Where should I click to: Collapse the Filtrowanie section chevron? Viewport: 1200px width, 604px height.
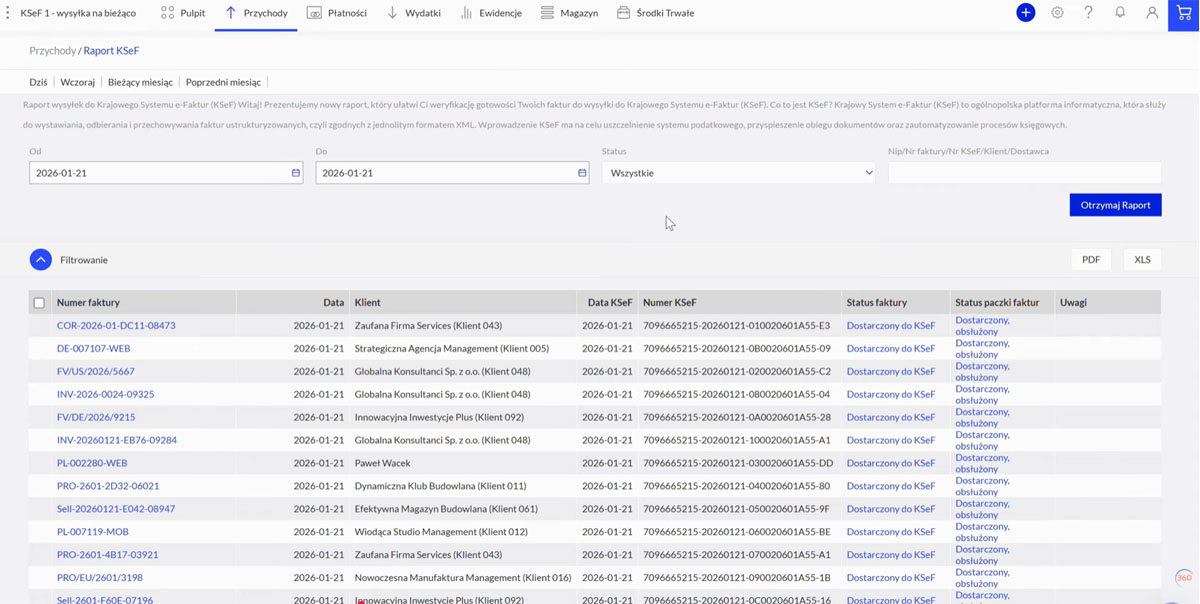tap(41, 260)
